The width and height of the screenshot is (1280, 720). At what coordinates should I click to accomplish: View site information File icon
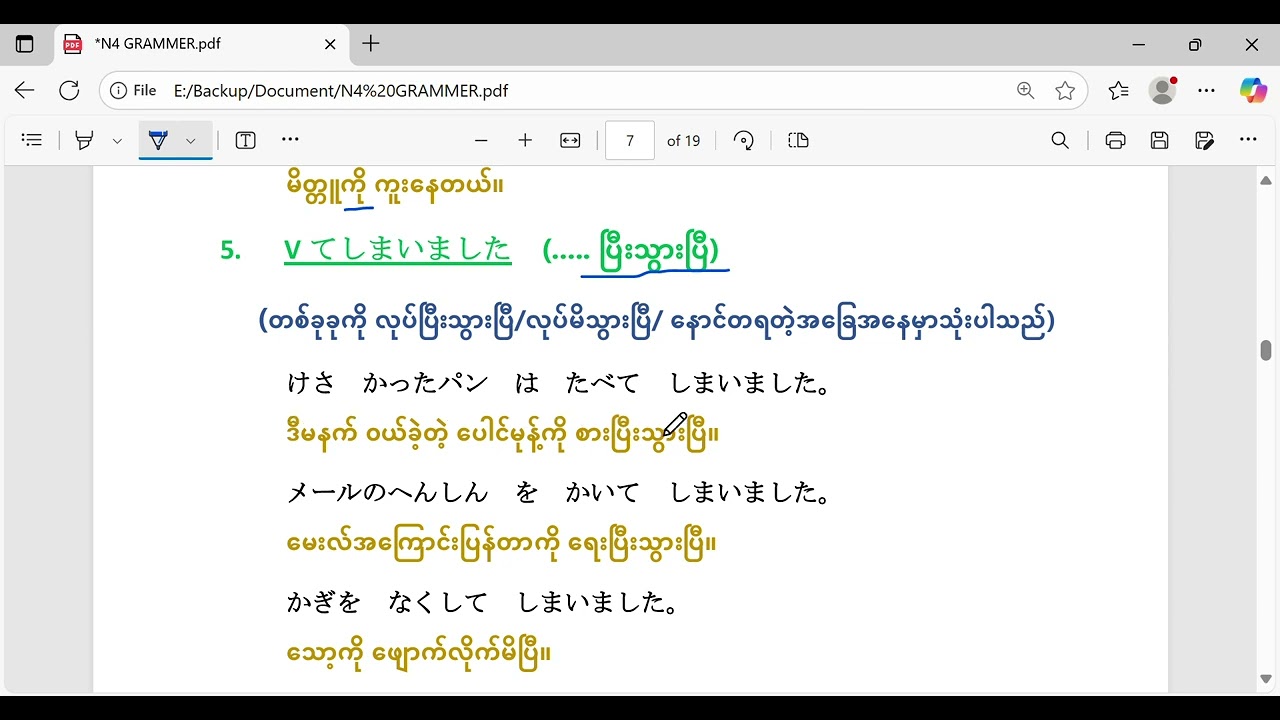click(x=133, y=90)
